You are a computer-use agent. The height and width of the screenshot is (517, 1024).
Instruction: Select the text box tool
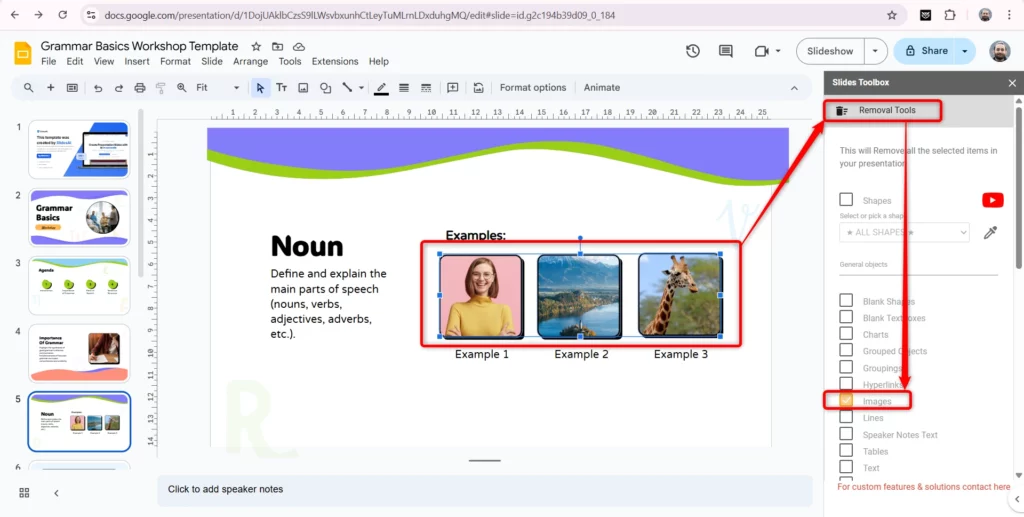282,88
